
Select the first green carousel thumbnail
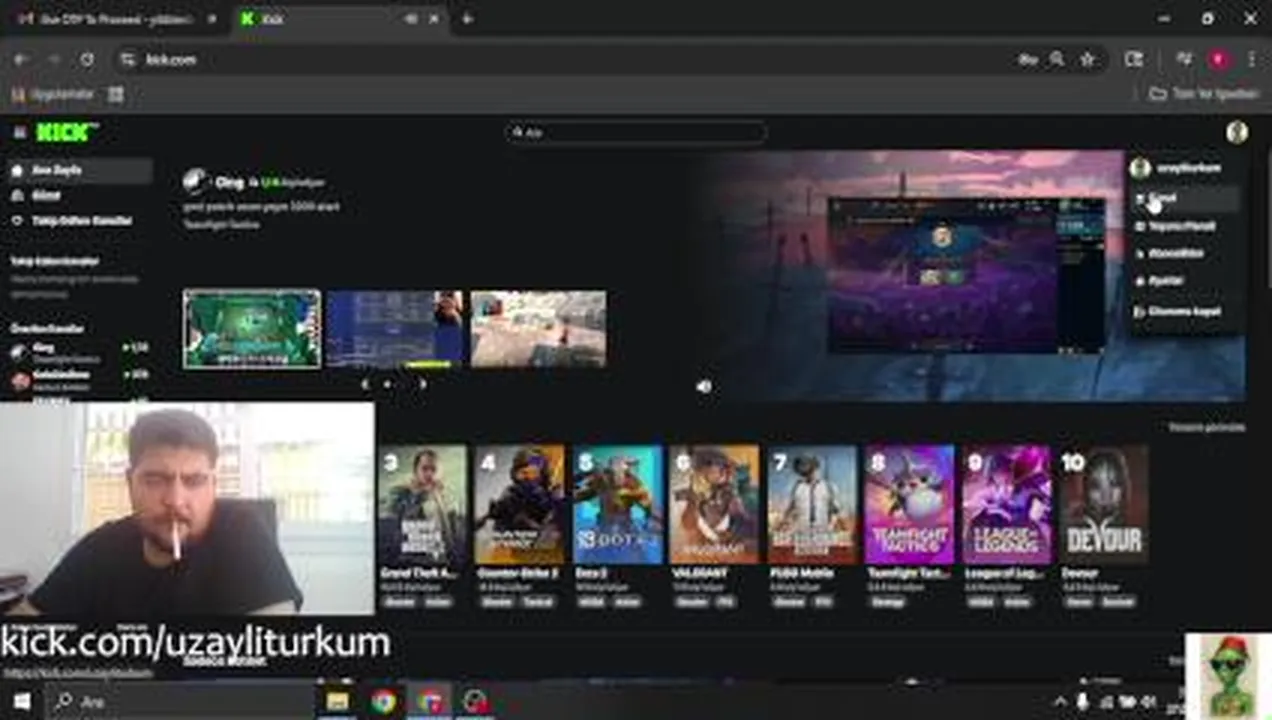[252, 329]
